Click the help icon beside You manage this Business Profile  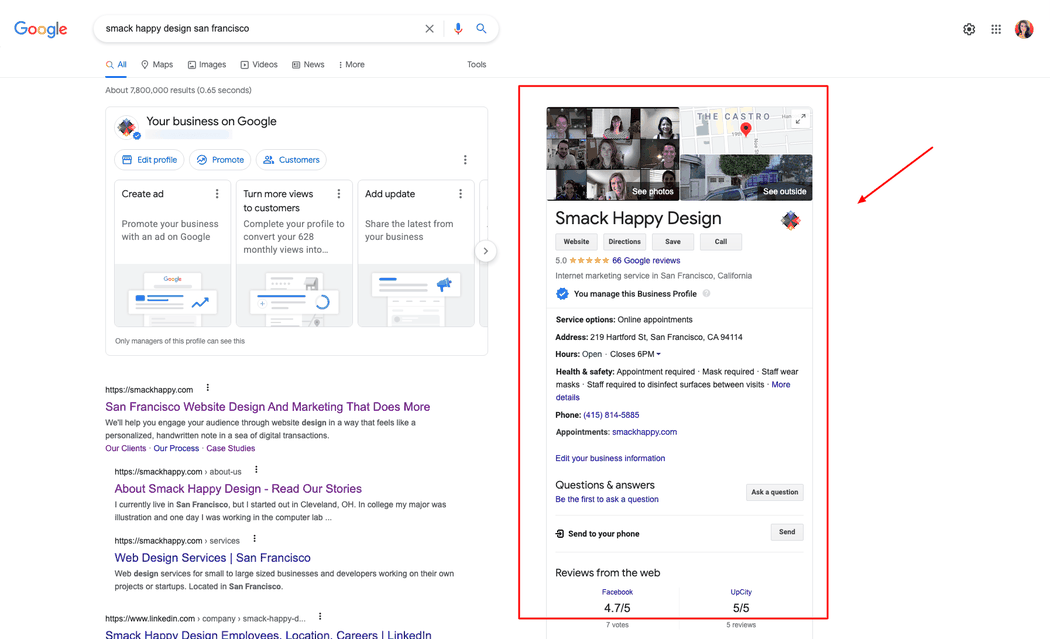[706, 293]
